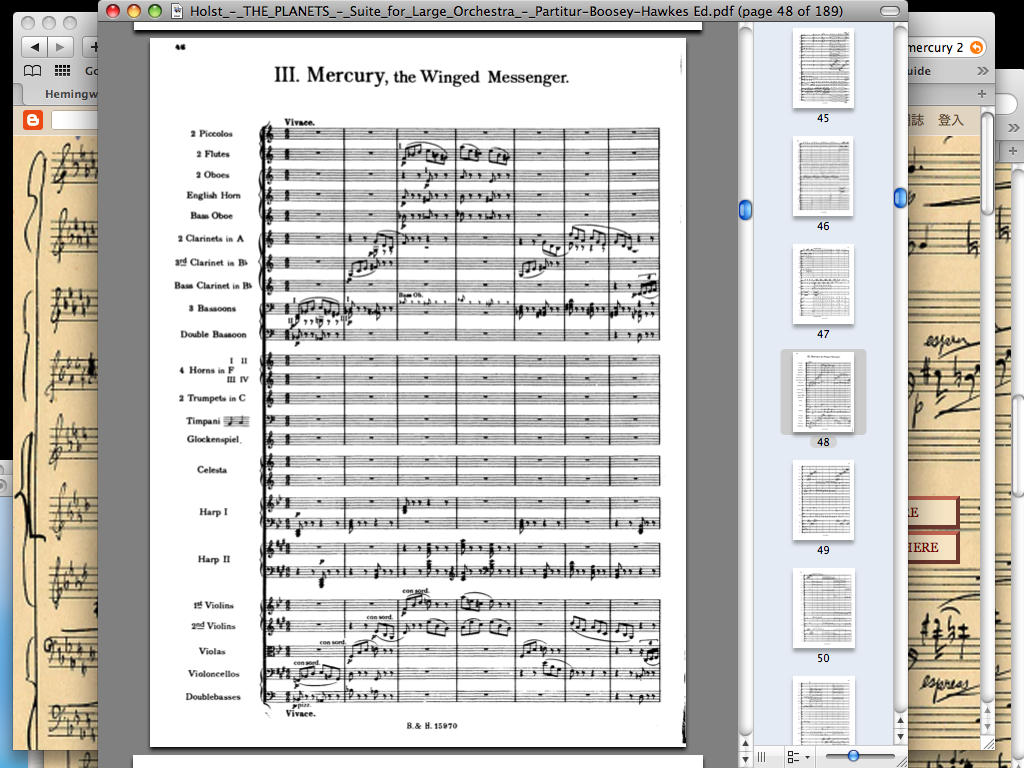Screen dimensions: 1024x768
Task: Click the back Safari window scroll up arrow
Action: tap(987, 711)
